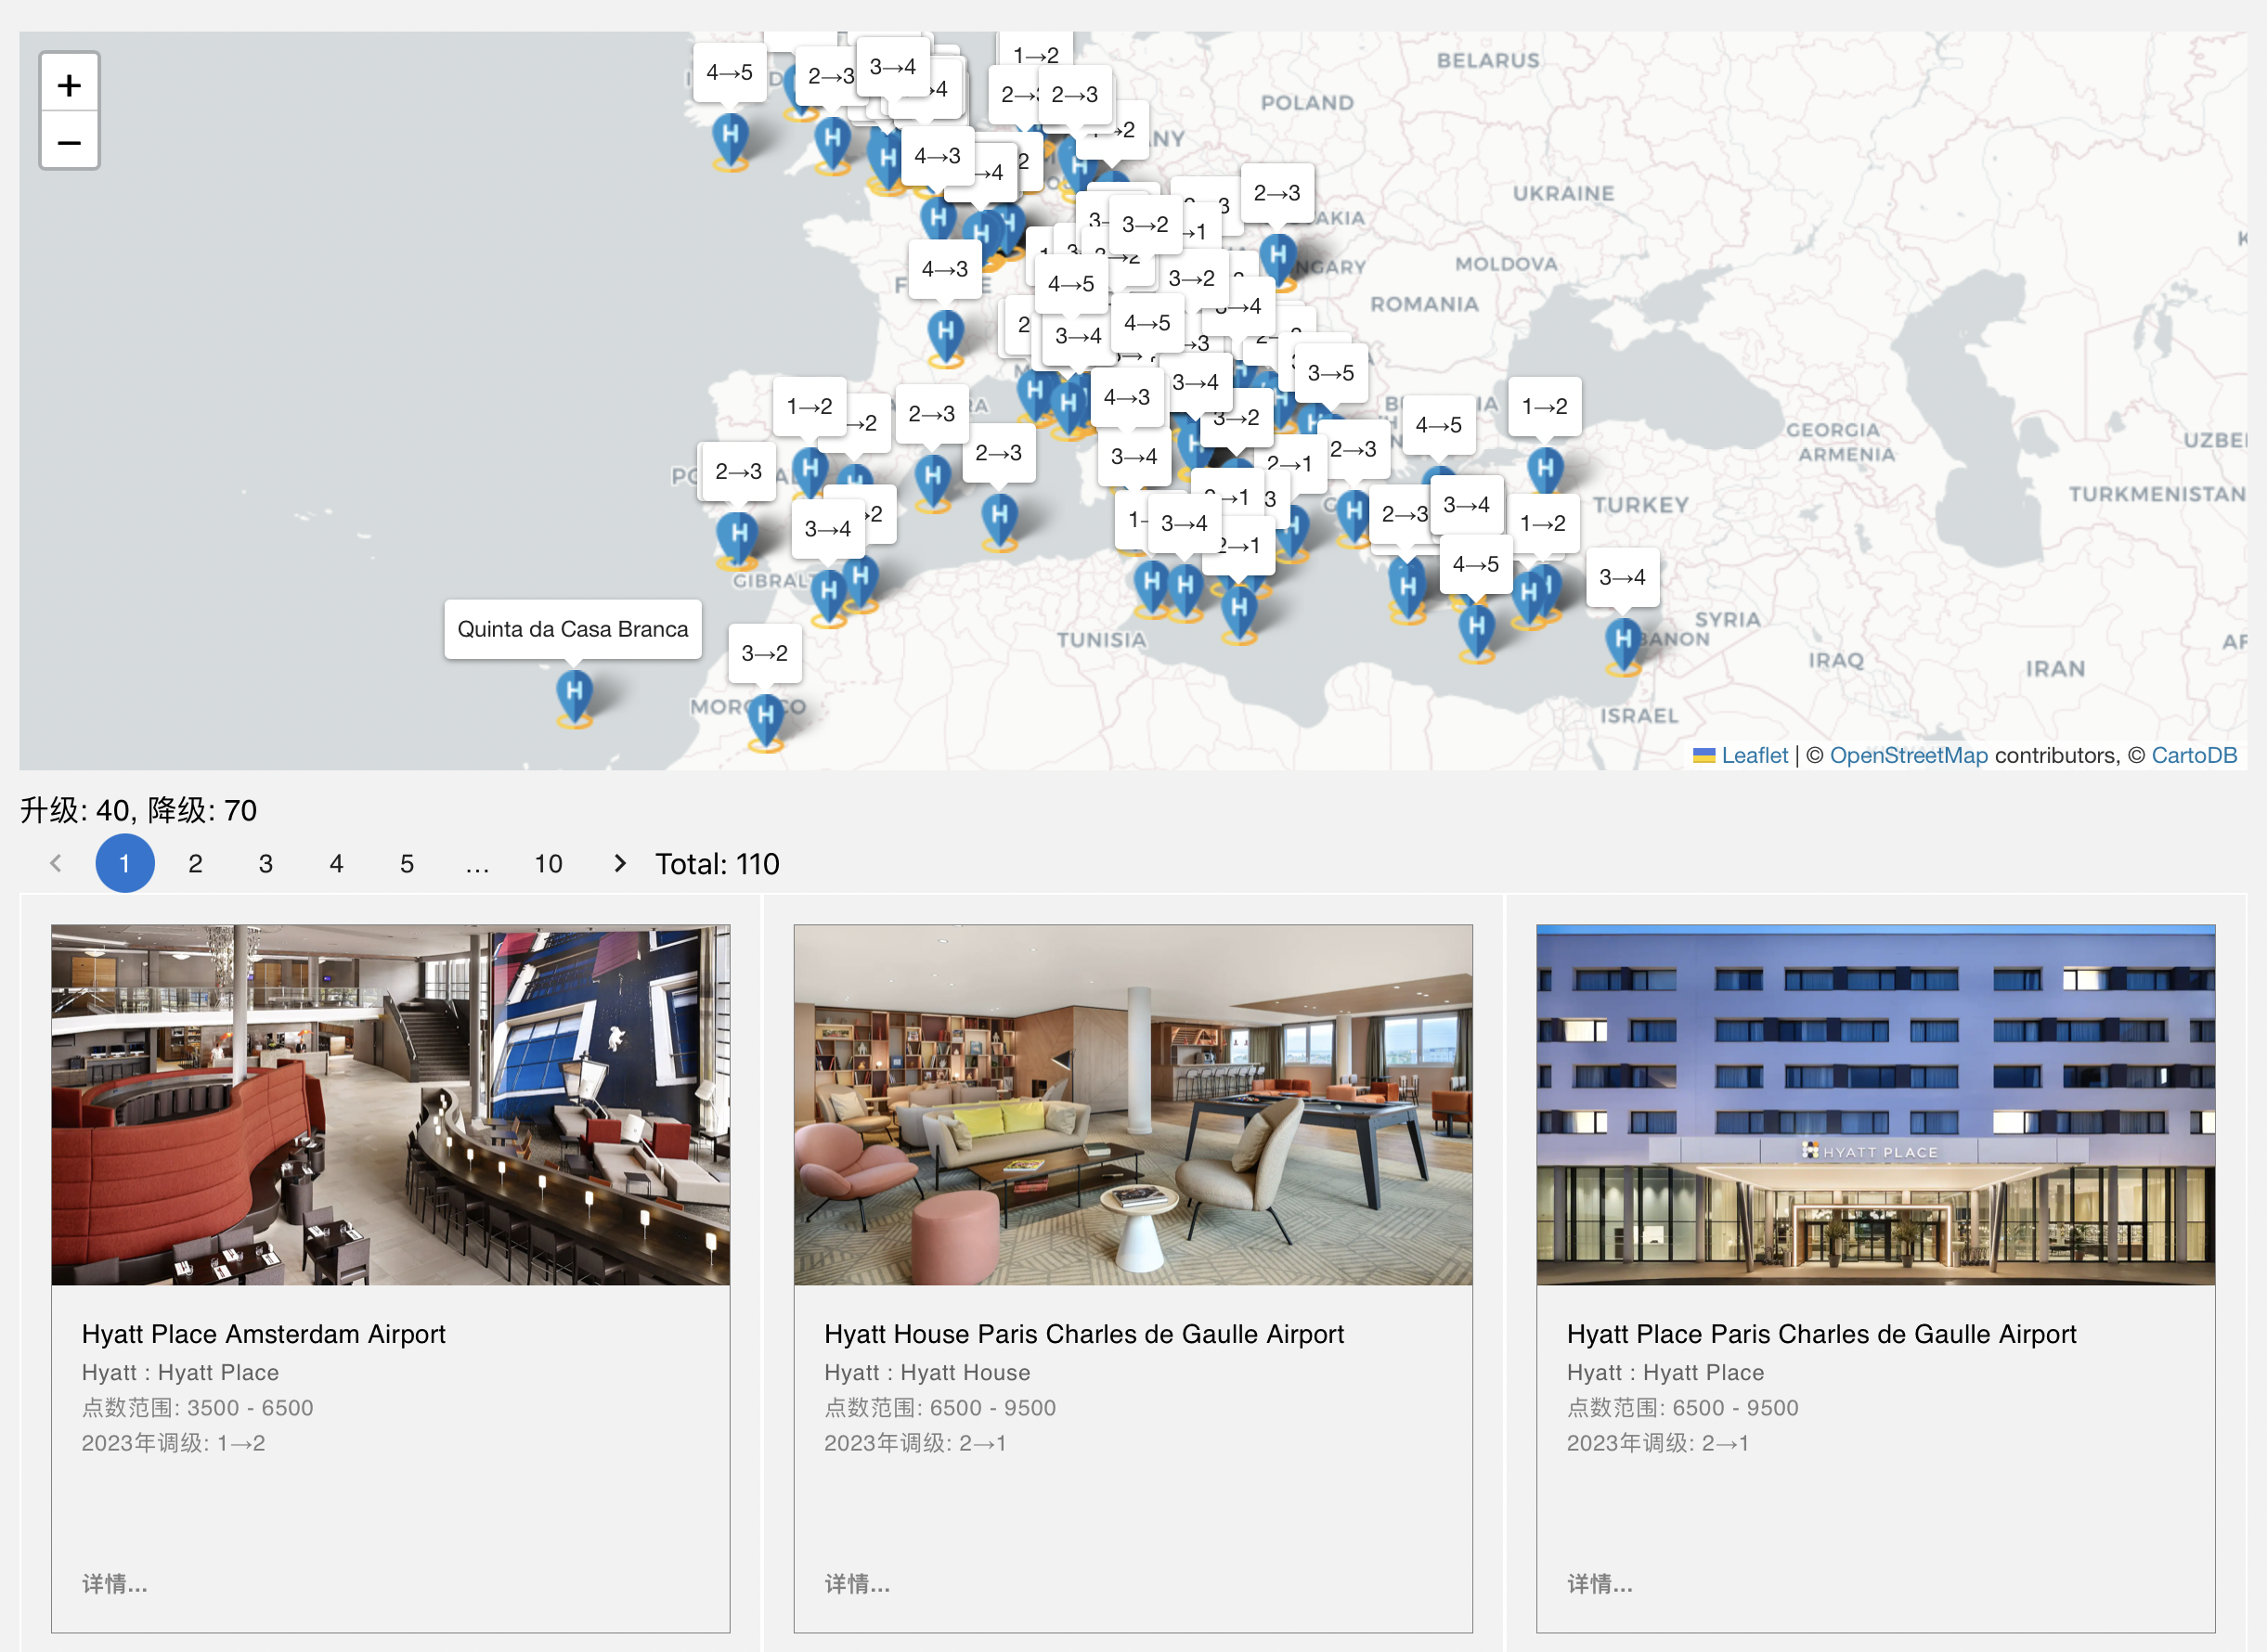
Task: Open 详情 for Hyatt Place Paris CDG
Action: point(1599,1583)
